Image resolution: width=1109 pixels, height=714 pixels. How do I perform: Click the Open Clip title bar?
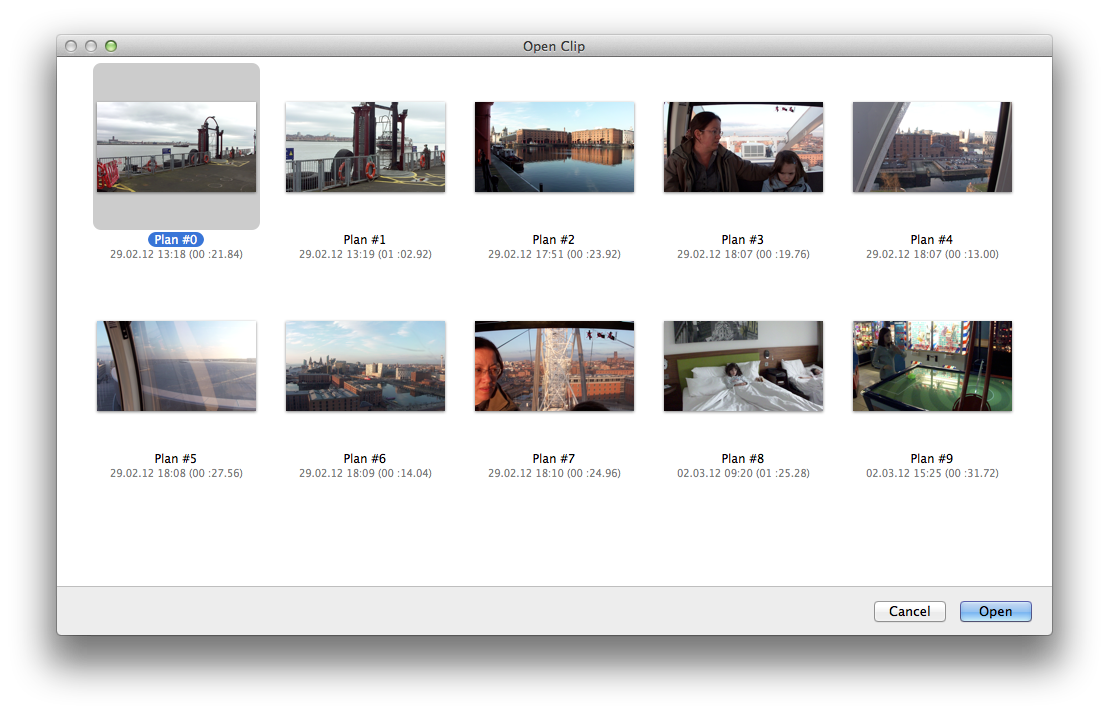tap(554, 46)
